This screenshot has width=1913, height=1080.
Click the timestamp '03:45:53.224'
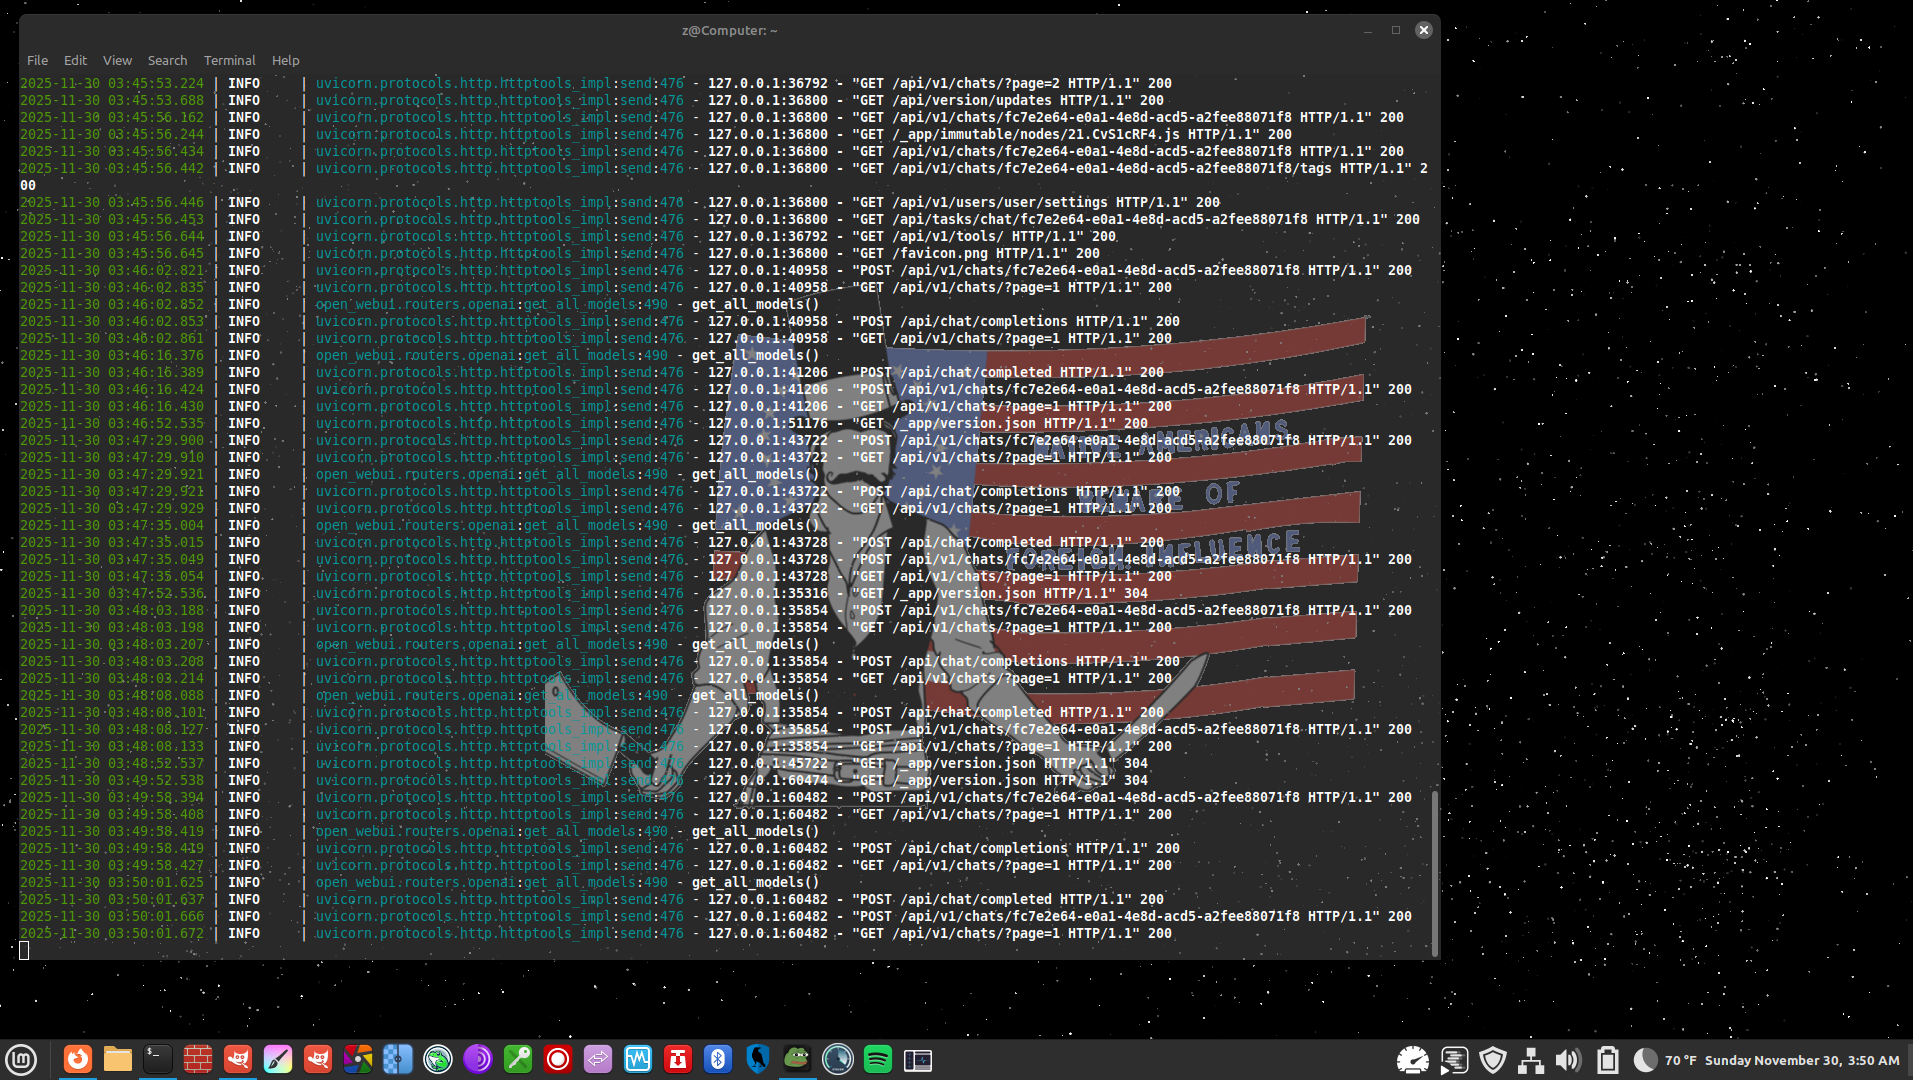point(156,83)
